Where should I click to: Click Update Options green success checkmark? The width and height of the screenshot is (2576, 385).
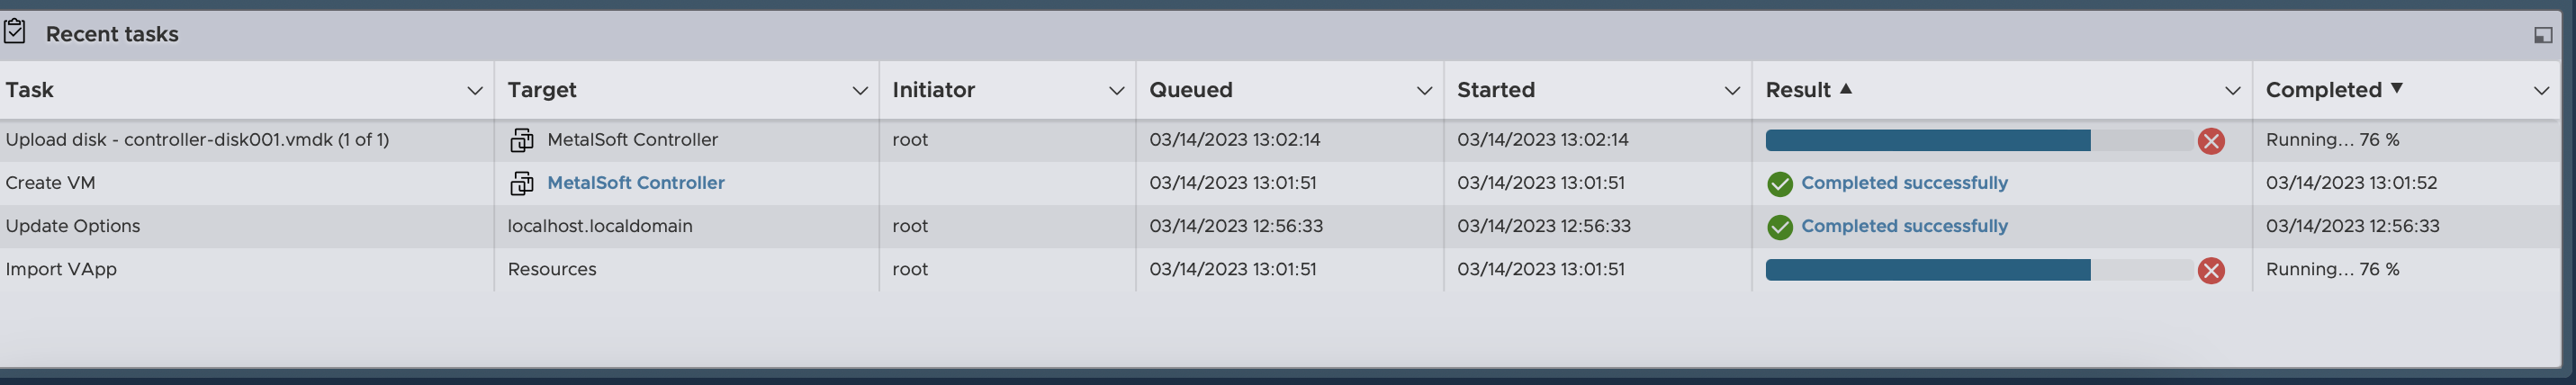[1779, 227]
